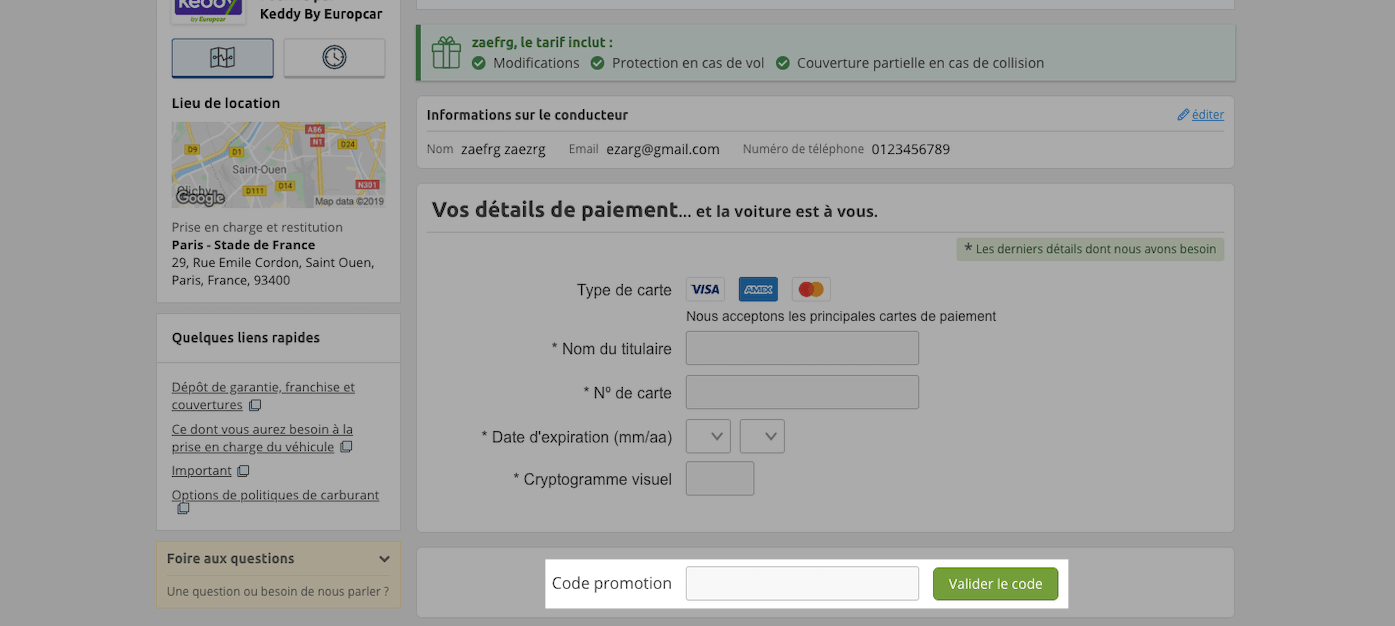Select the AMEX card type icon

(757, 289)
